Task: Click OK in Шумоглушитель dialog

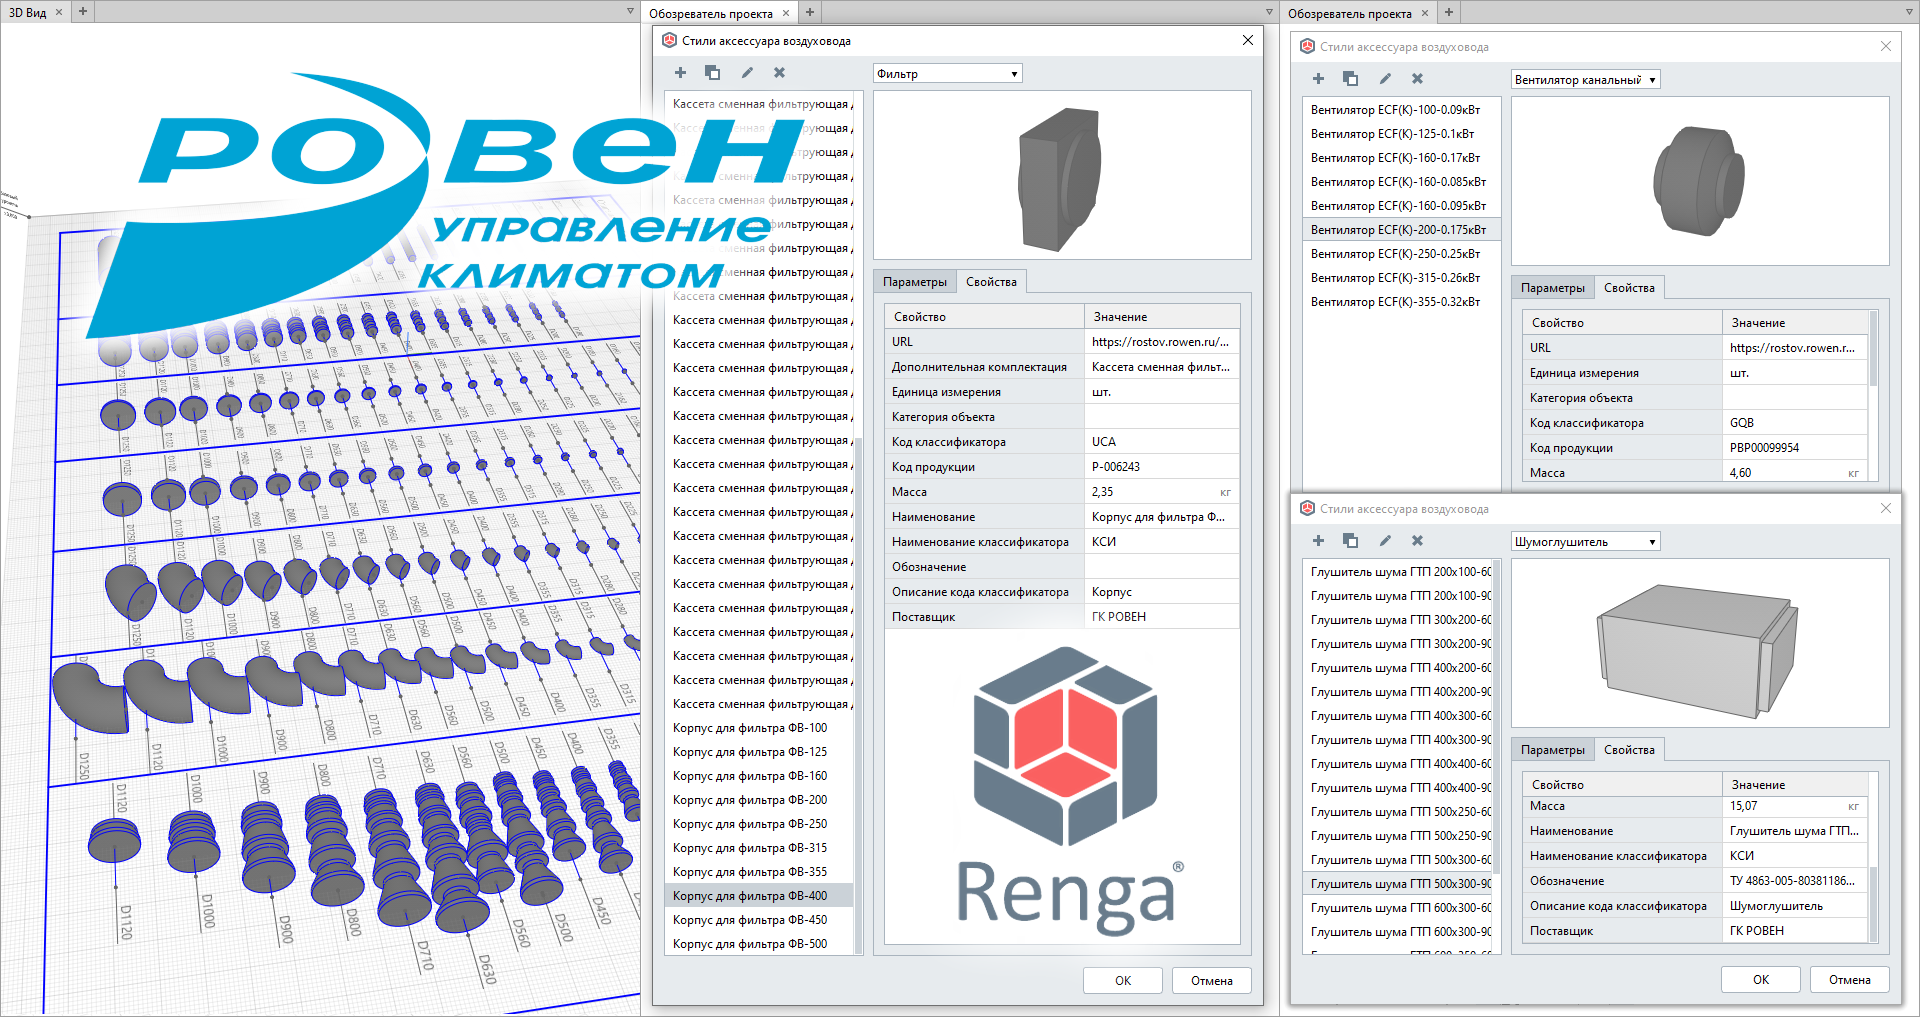Action: click(1761, 979)
